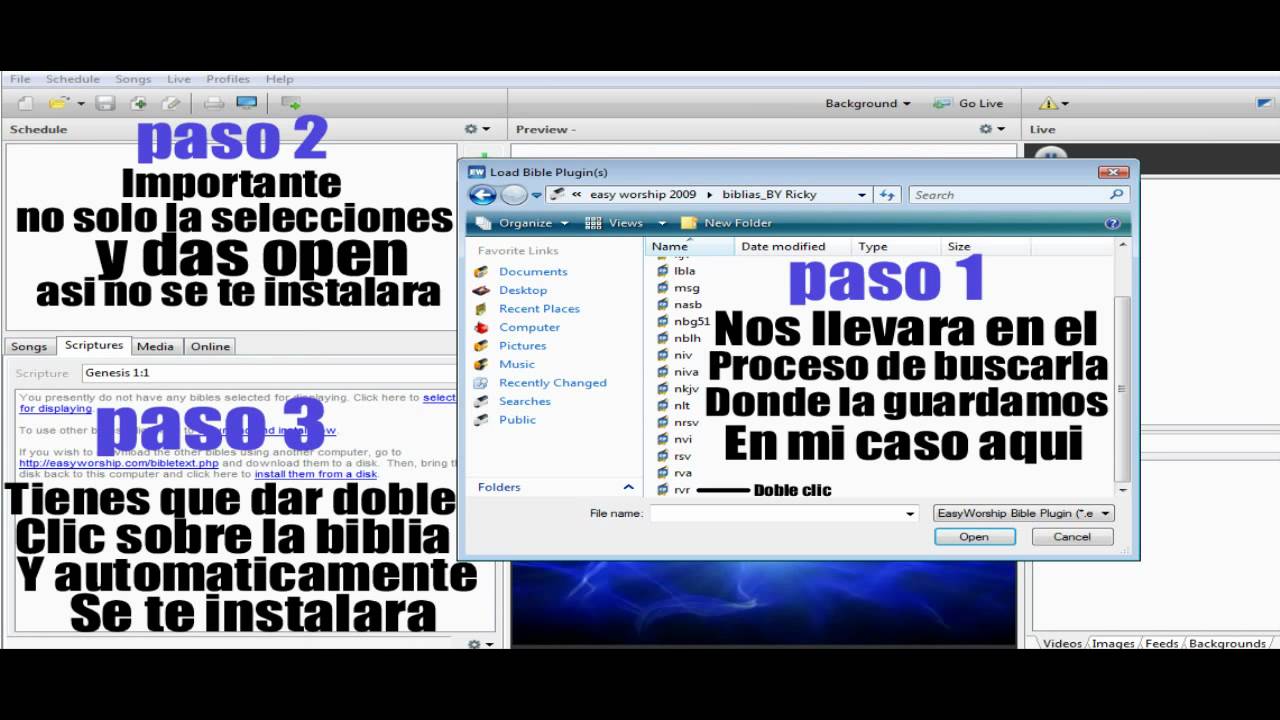Click 'easy worship 2009' in address path
The width and height of the screenshot is (1280, 720).
[642, 195]
